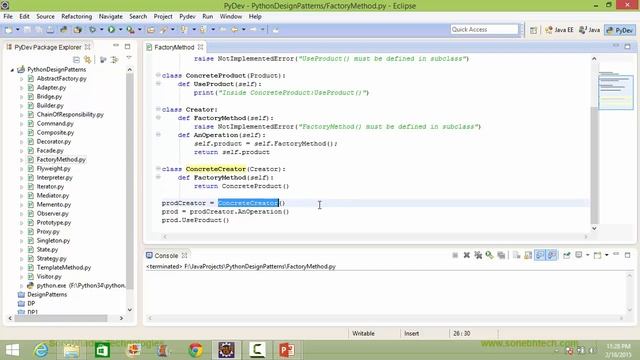Maximize the Console view
640x360 pixels.
click(627, 255)
